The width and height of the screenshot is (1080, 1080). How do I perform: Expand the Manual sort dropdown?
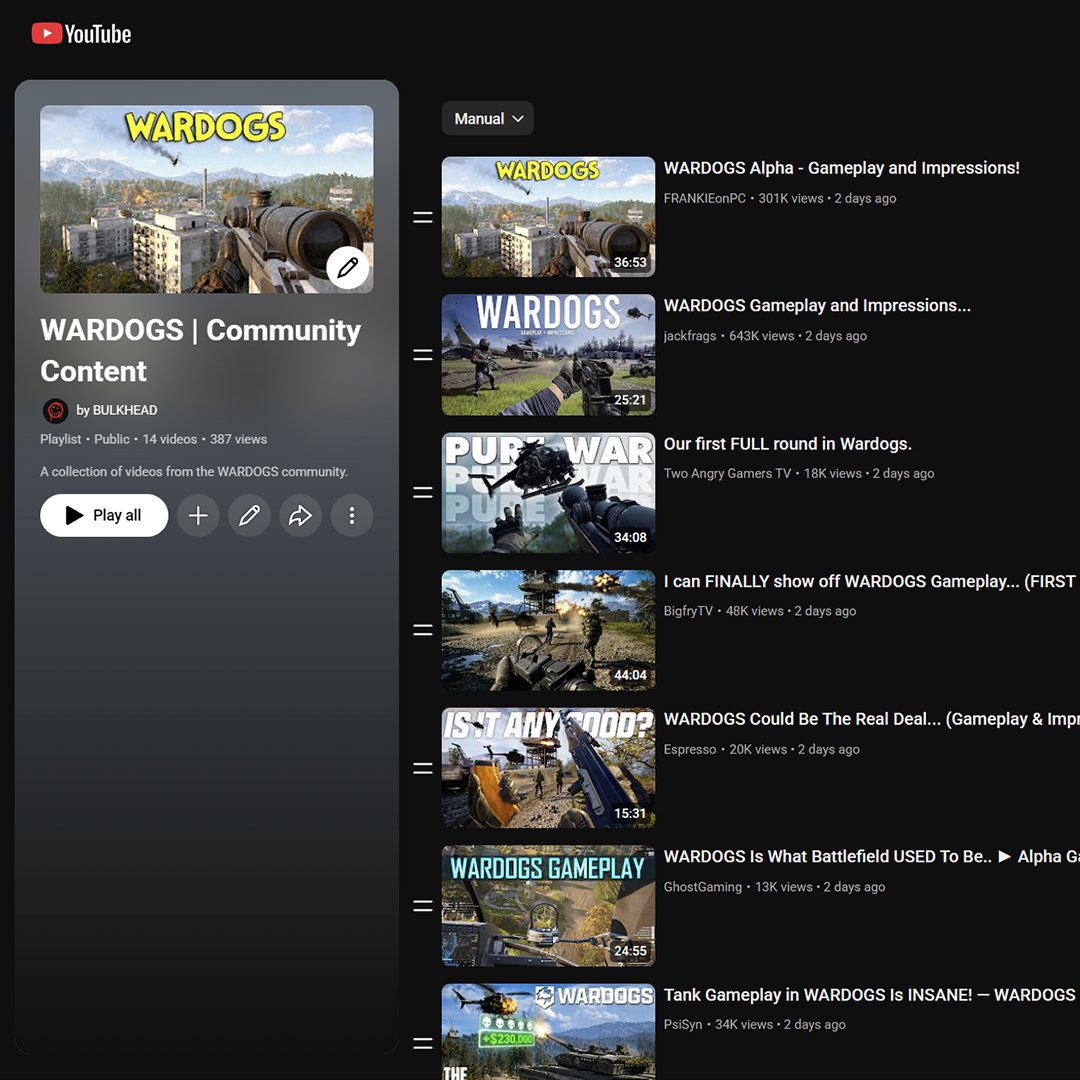click(488, 118)
